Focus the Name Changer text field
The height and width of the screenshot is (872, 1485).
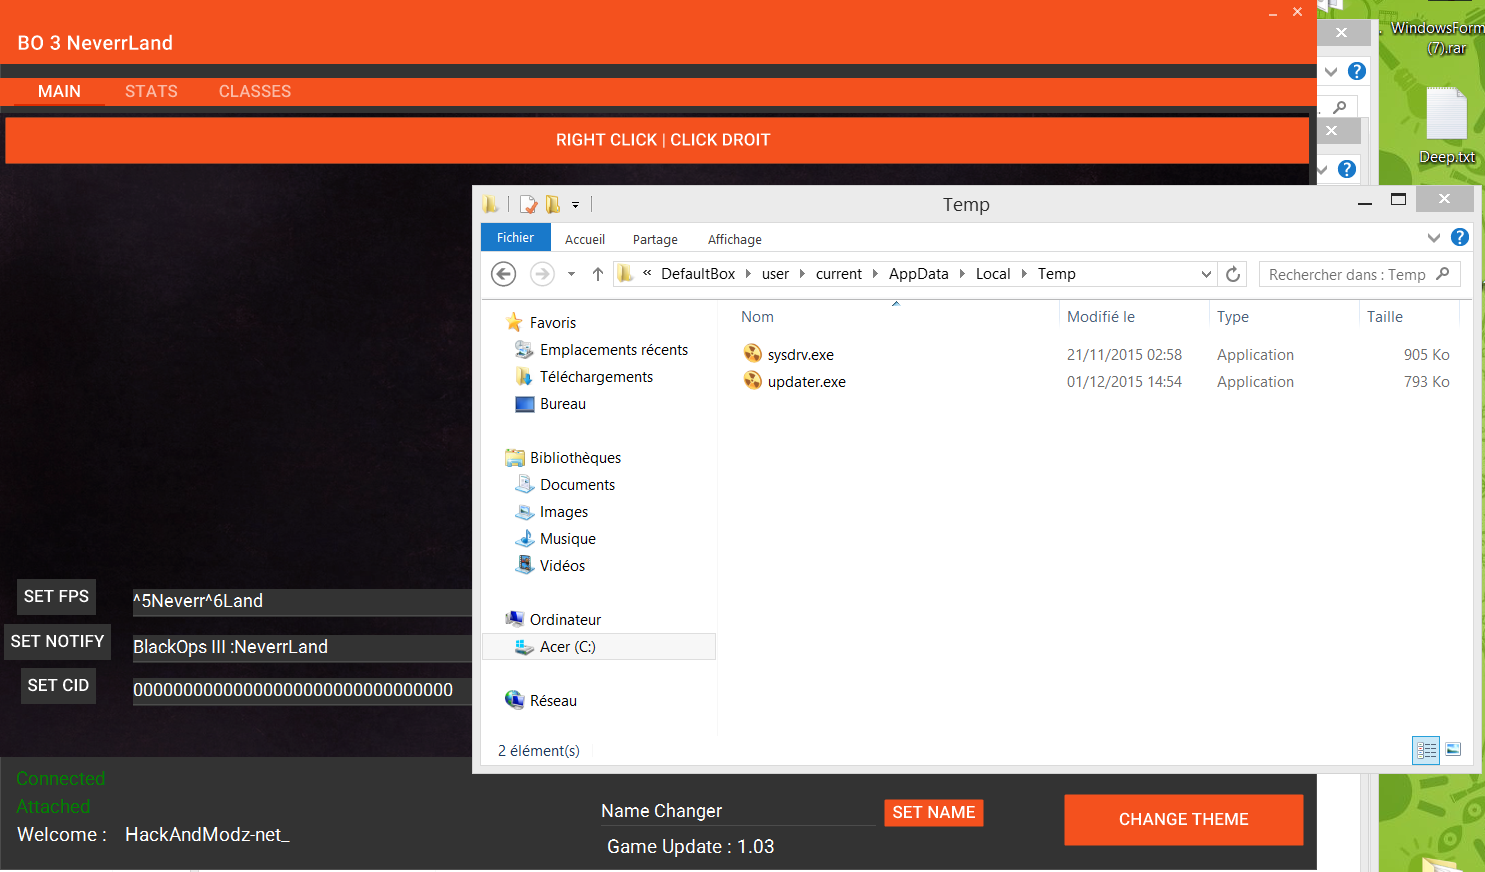[x=738, y=811]
